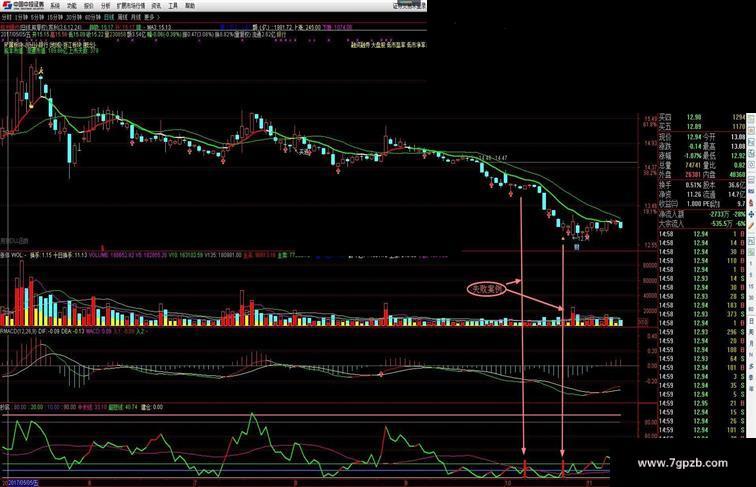Click the sidebar 30-minute period button
The image size is (756, 487).
[751, 298]
